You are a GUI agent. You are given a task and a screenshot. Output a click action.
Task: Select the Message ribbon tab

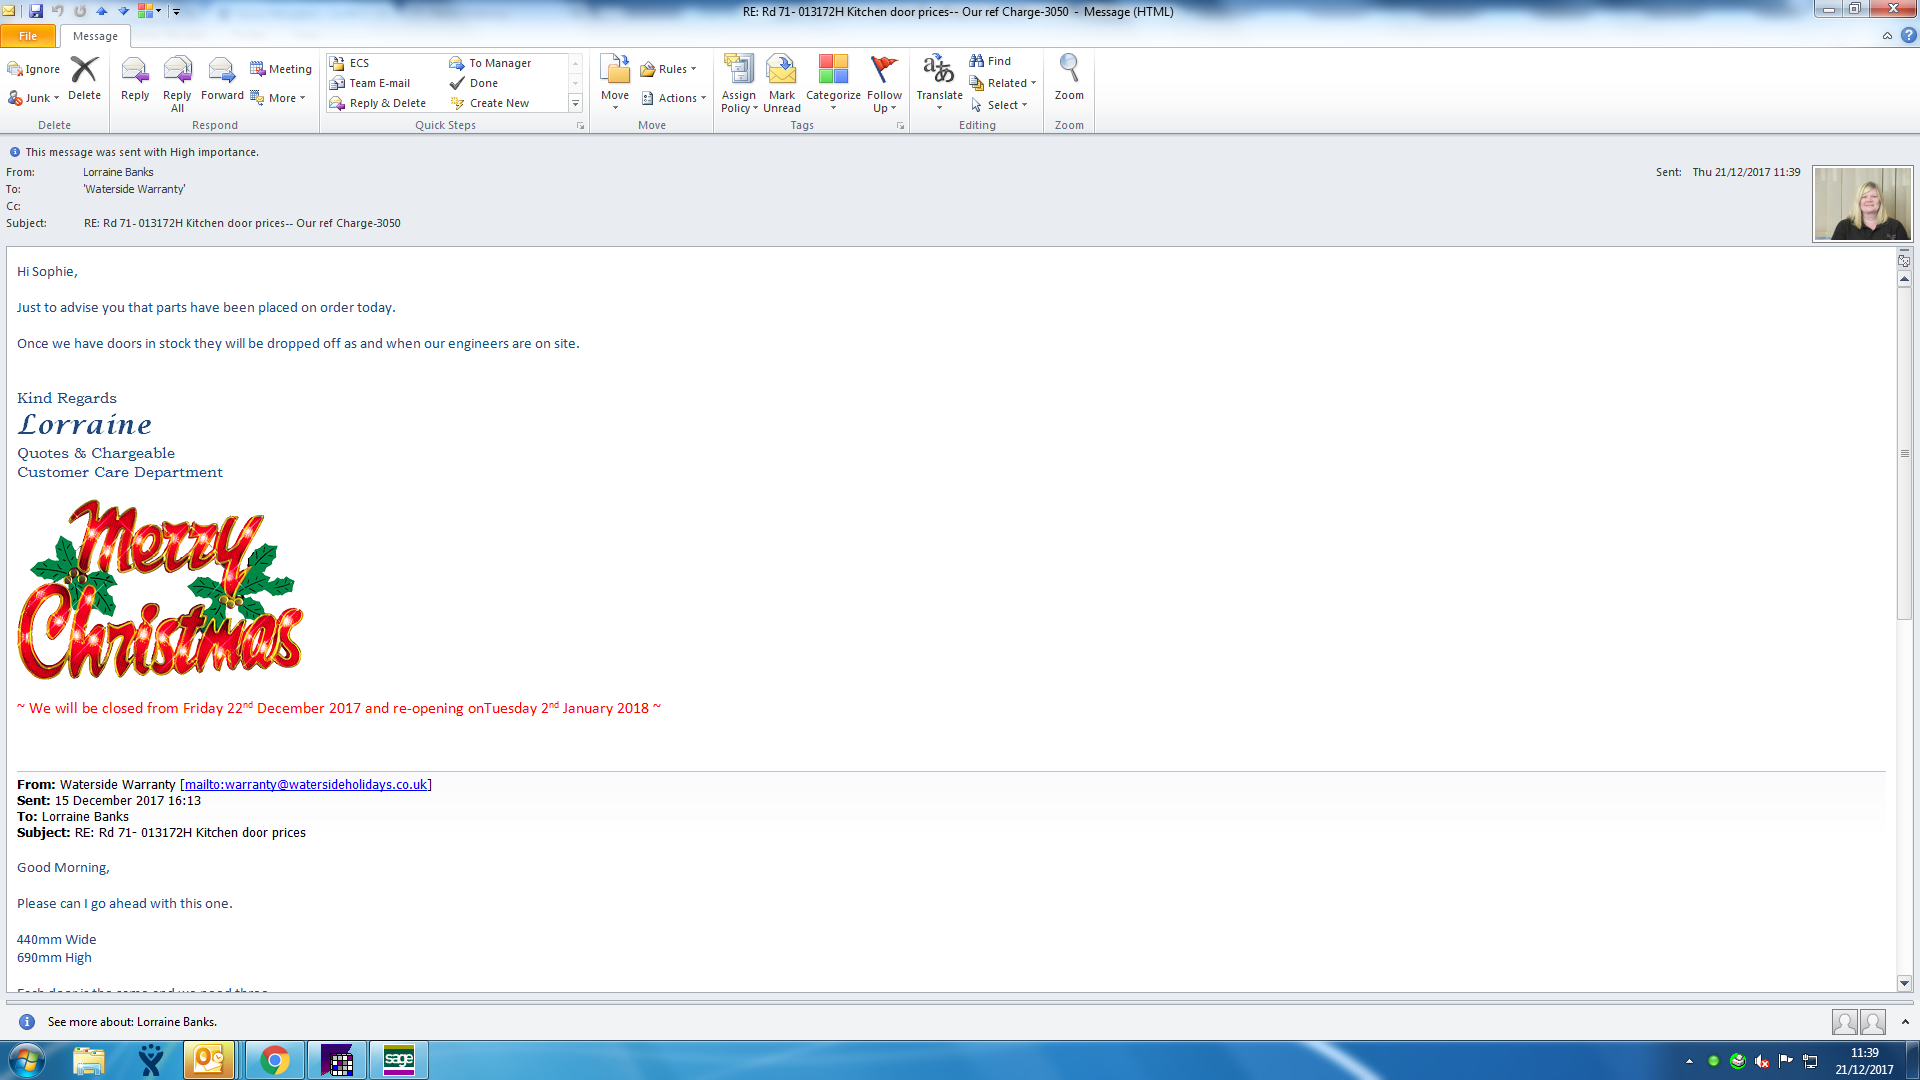click(x=95, y=36)
